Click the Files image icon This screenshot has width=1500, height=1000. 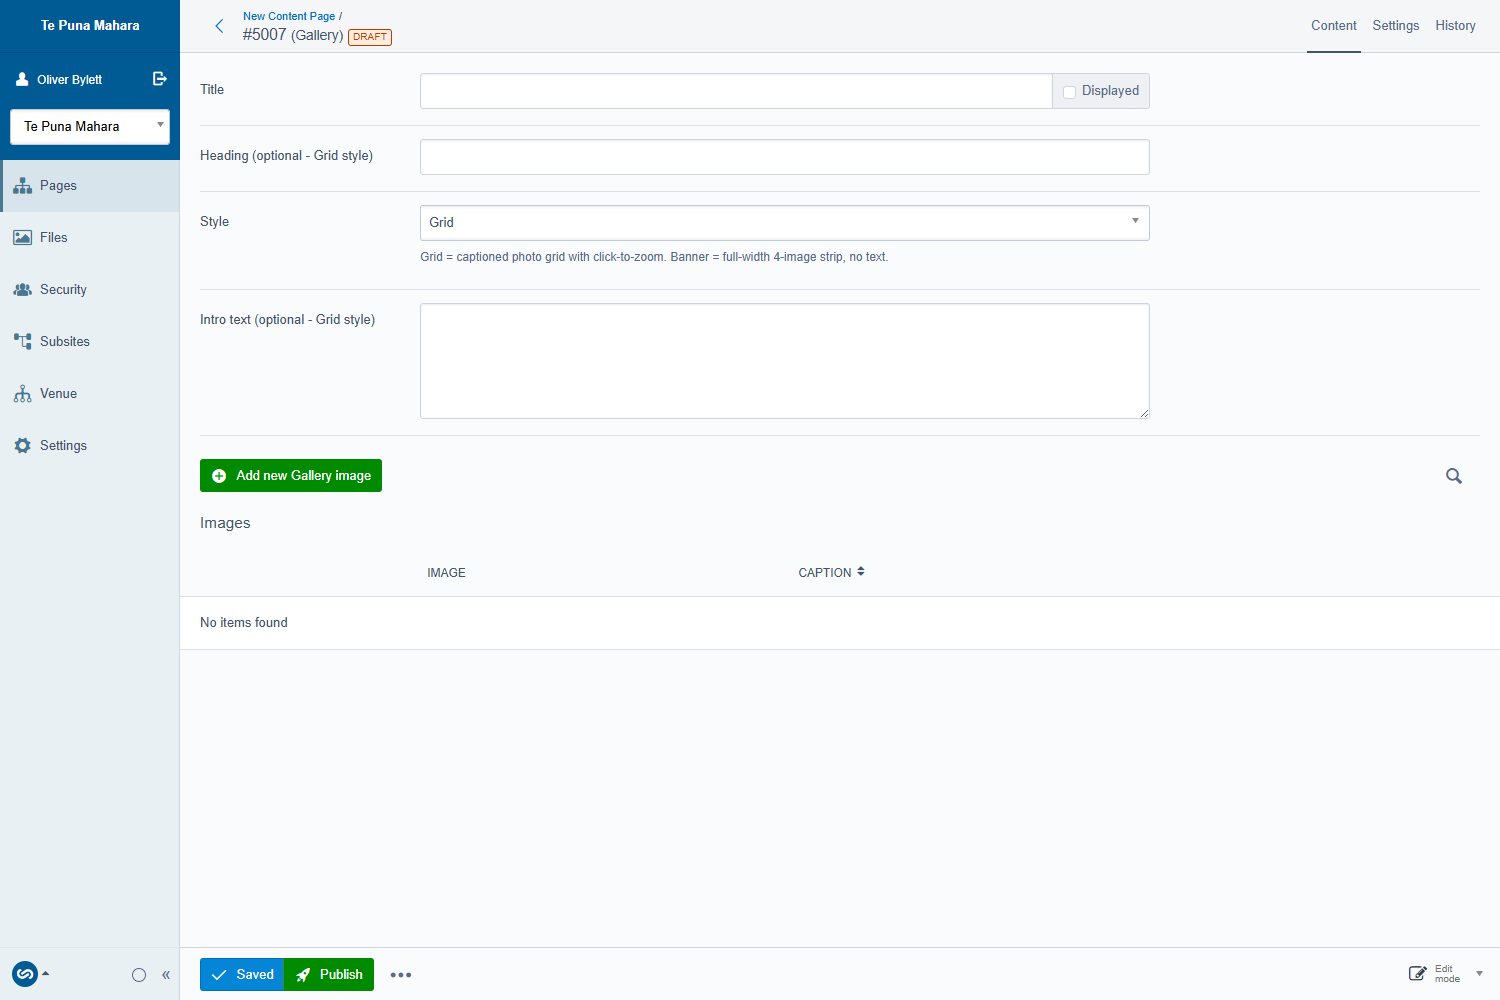pyautogui.click(x=22, y=237)
